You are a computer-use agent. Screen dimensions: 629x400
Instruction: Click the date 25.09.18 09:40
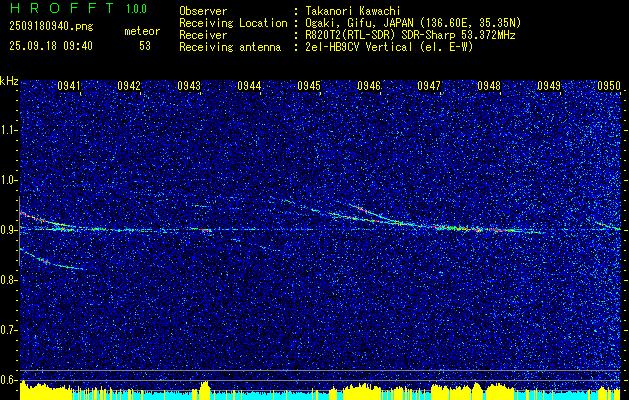pyautogui.click(x=51, y=46)
